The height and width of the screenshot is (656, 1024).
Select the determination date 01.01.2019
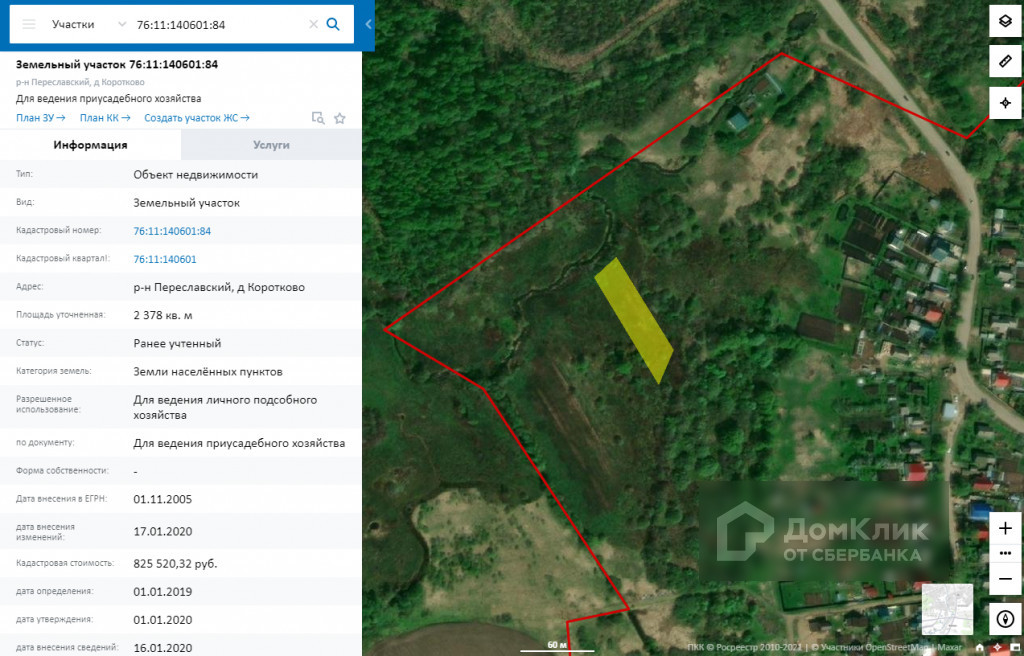coord(163,592)
